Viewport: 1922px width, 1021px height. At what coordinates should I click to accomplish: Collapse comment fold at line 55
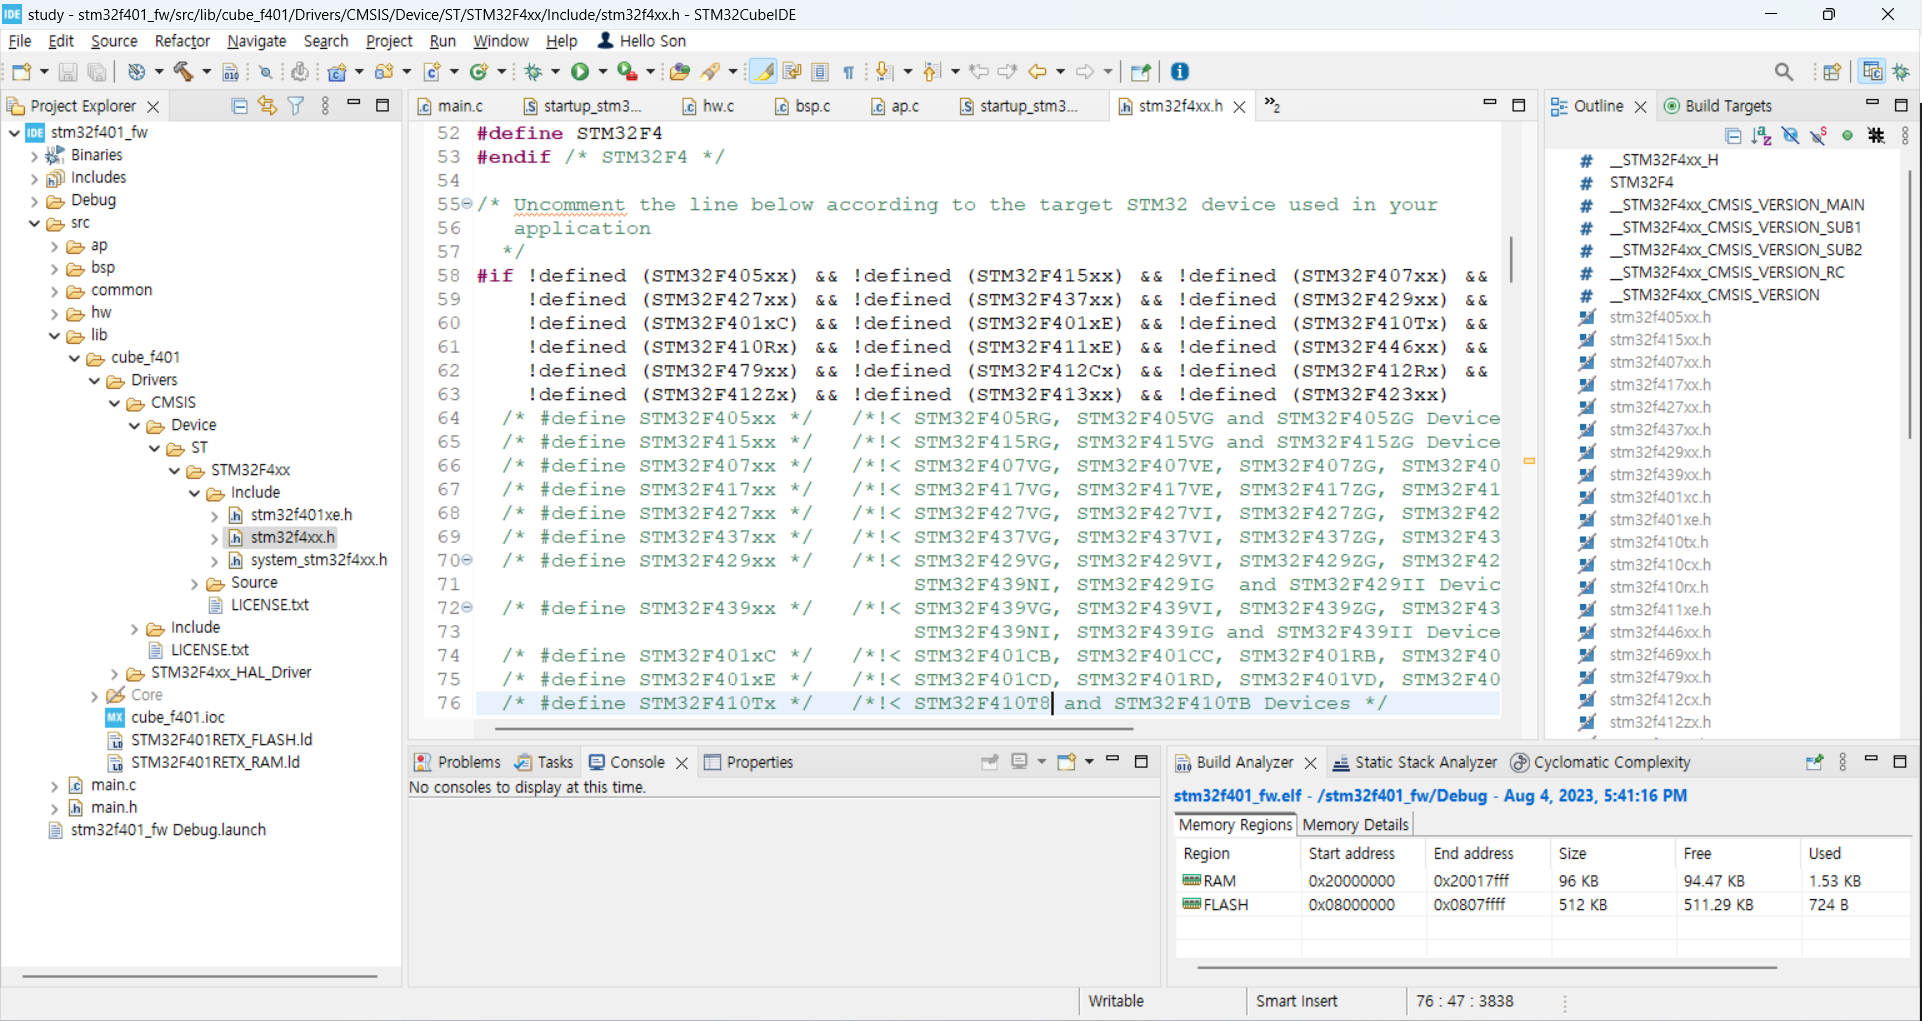[467, 204]
